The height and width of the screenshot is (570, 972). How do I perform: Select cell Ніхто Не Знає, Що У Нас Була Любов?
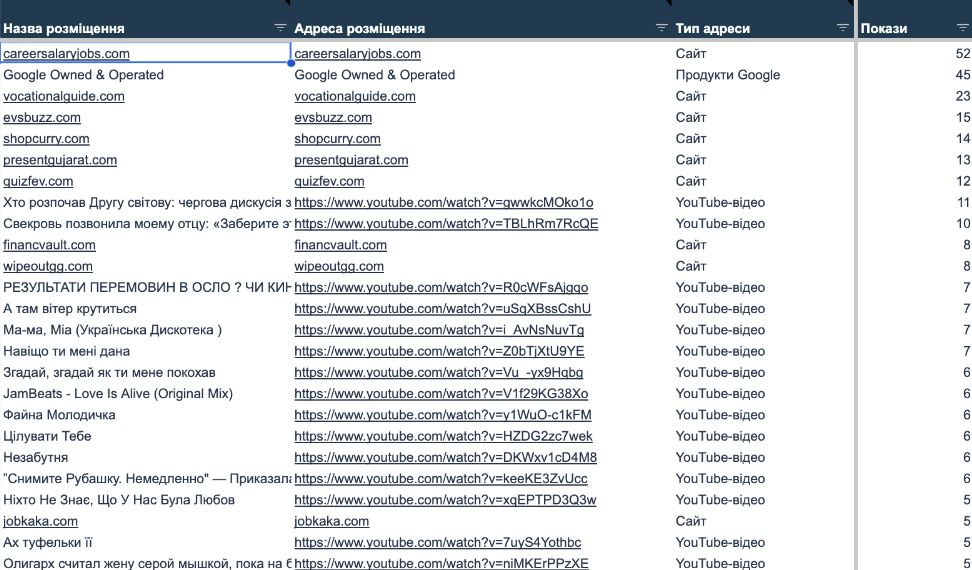click(x=145, y=499)
